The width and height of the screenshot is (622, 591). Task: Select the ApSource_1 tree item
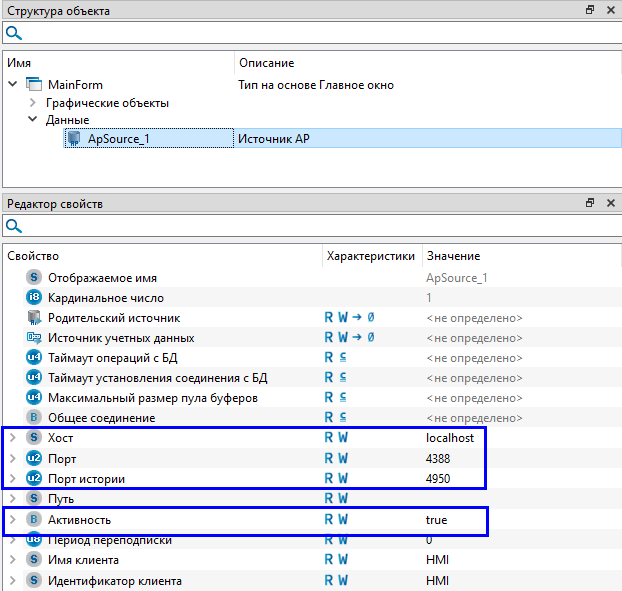point(118,138)
